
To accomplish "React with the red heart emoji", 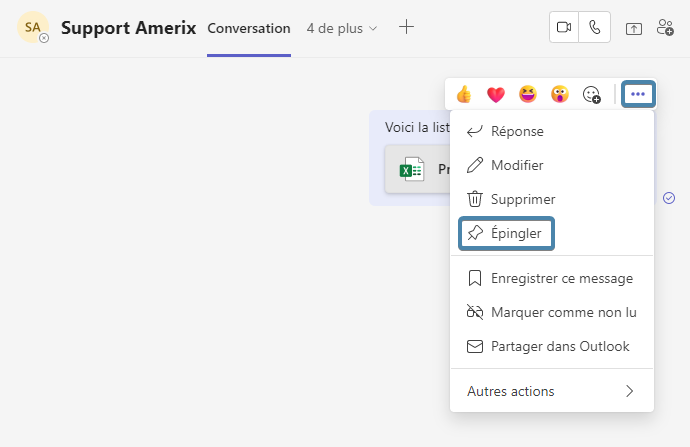I will point(496,95).
